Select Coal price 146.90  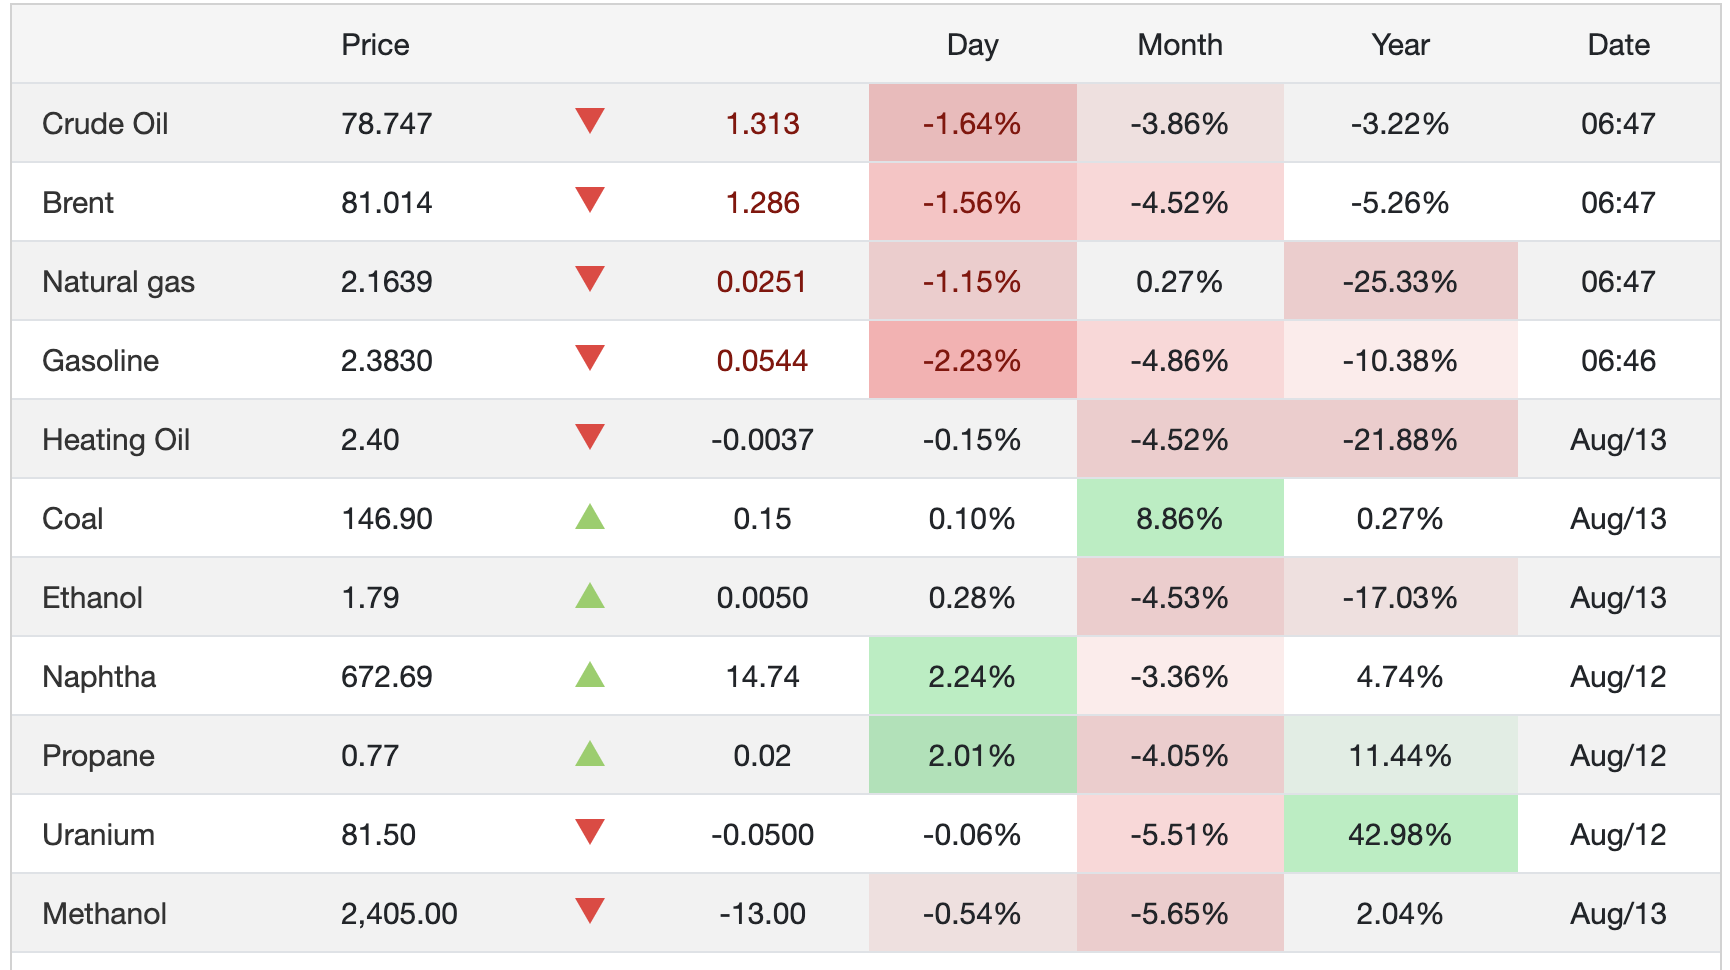(x=386, y=519)
